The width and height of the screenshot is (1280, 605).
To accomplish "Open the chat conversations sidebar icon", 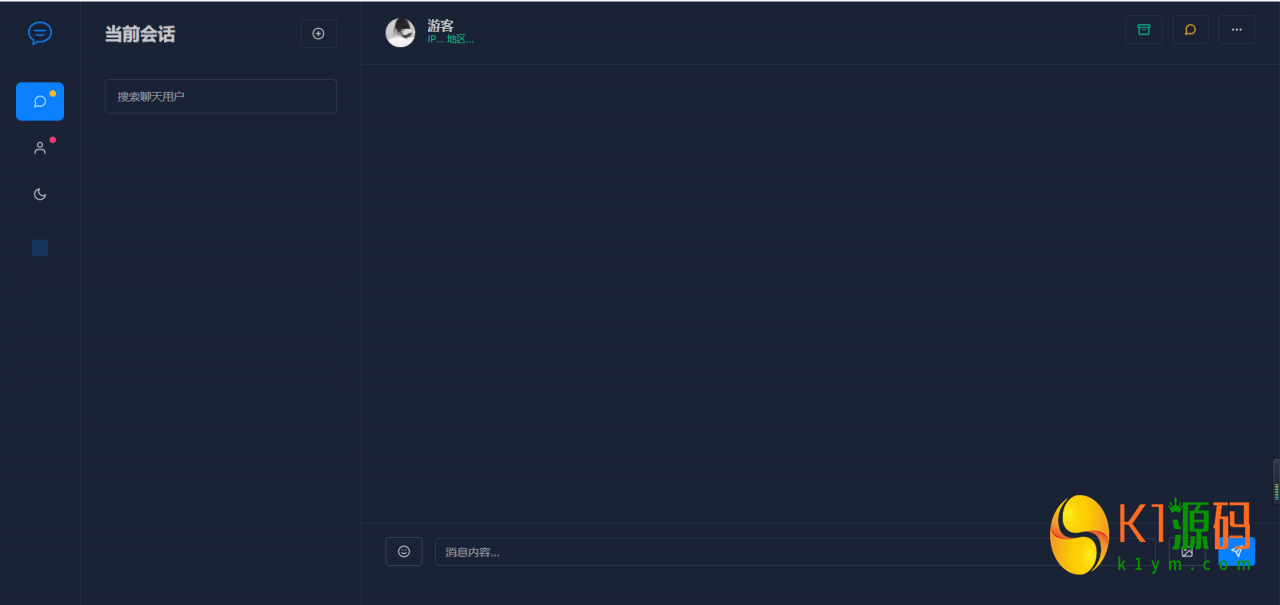I will point(40,101).
